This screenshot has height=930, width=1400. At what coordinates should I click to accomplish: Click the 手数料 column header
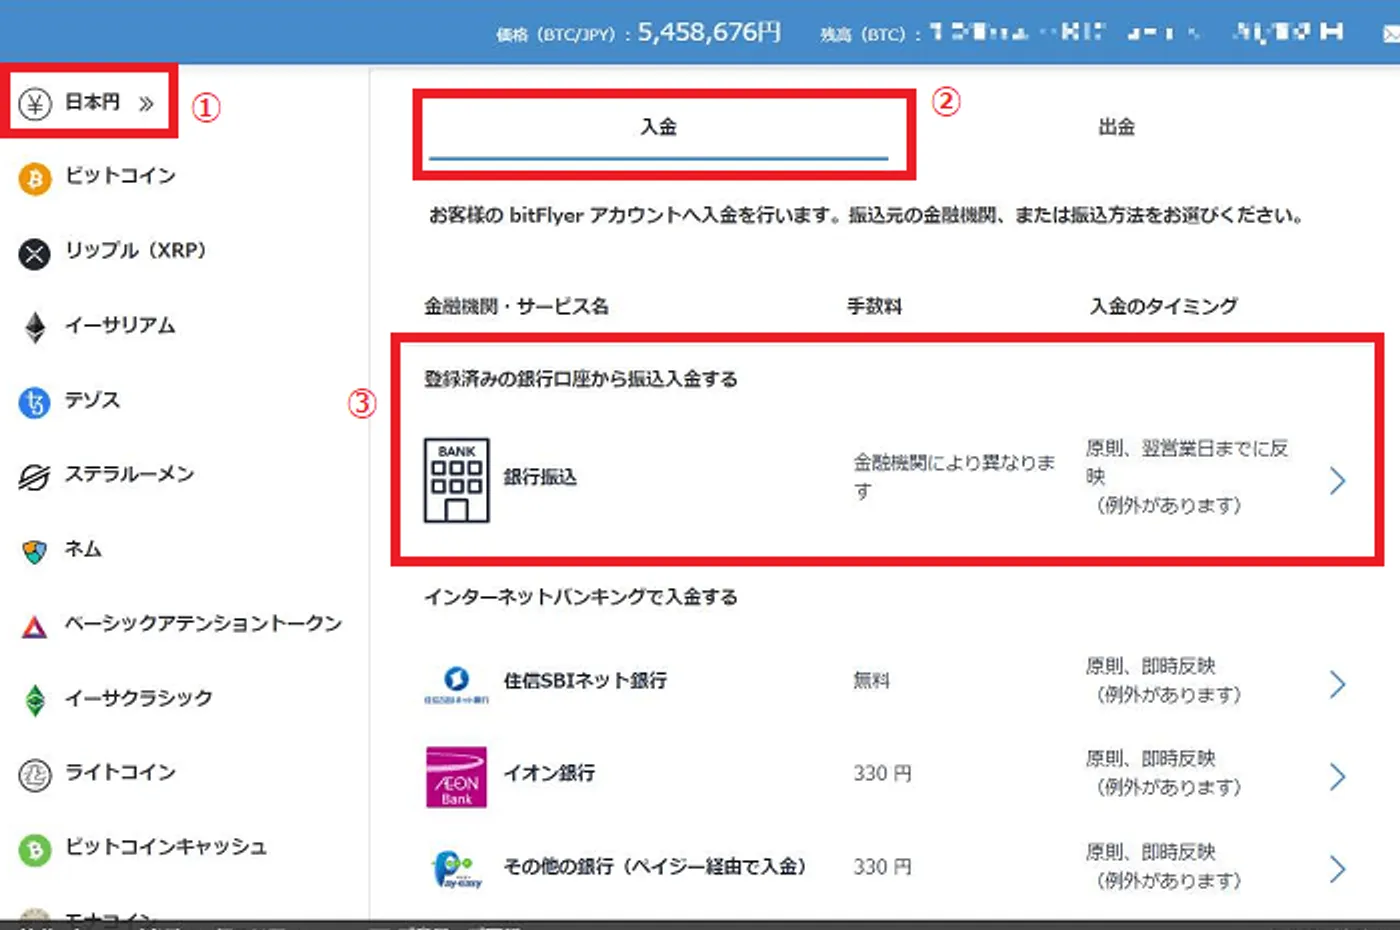pos(874,306)
